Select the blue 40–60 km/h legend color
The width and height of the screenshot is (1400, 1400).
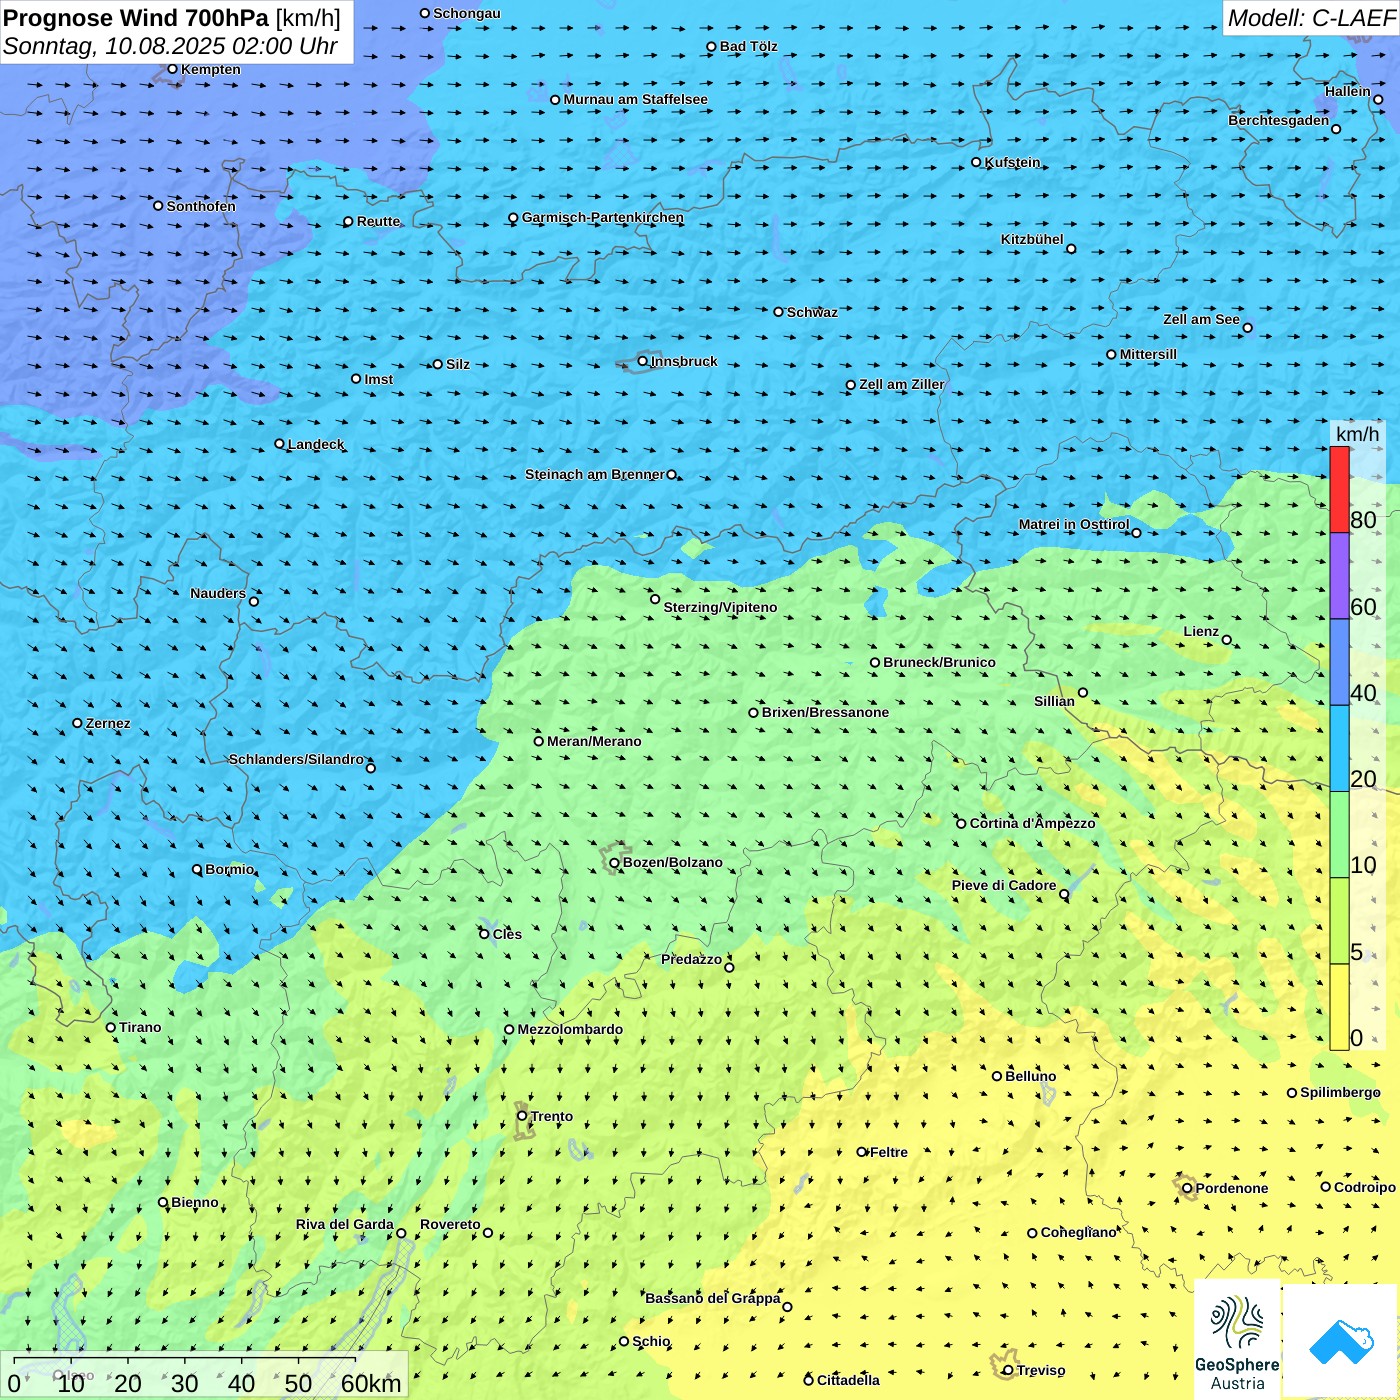[x=1339, y=663]
